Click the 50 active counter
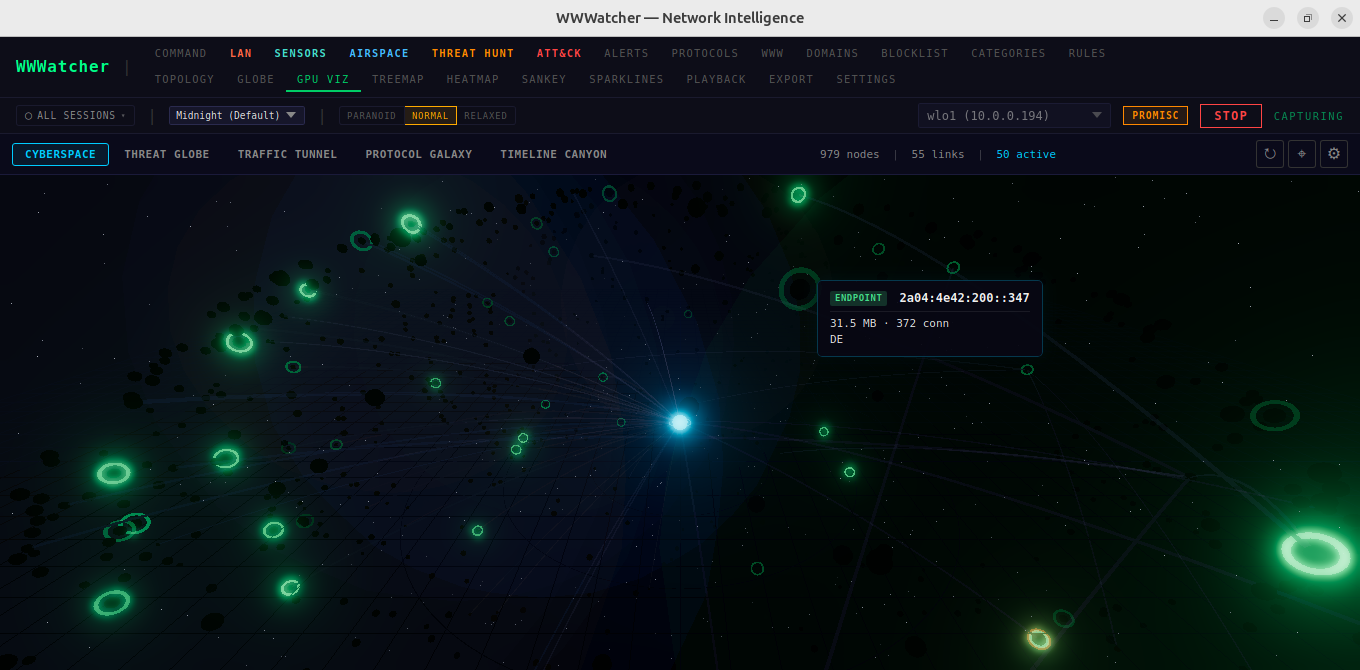This screenshot has width=1360, height=670. [x=1026, y=154]
